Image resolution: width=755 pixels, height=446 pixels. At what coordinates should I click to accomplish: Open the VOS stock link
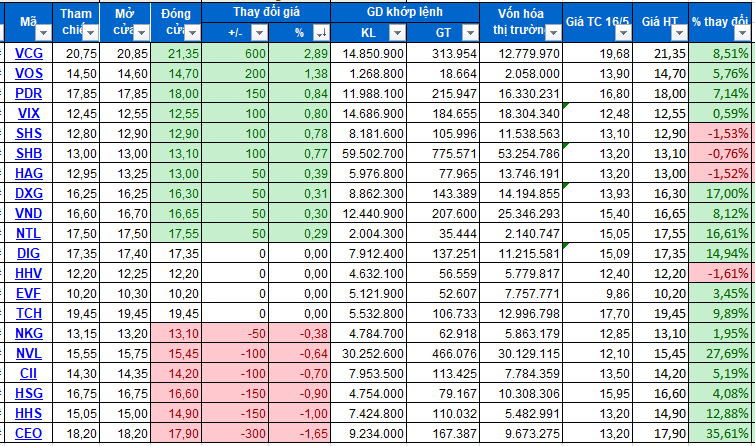29,73
